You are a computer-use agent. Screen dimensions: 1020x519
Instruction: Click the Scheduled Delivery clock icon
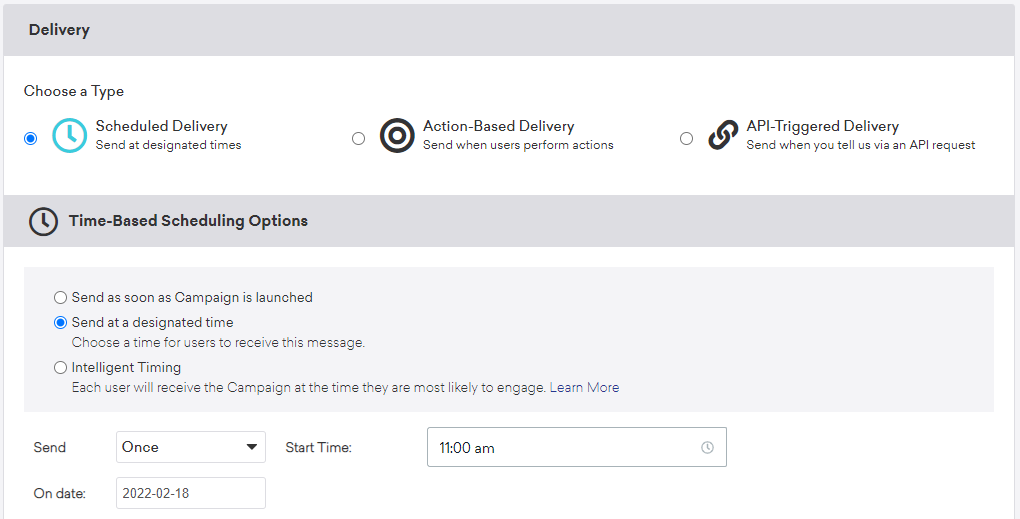pyautogui.click(x=69, y=136)
